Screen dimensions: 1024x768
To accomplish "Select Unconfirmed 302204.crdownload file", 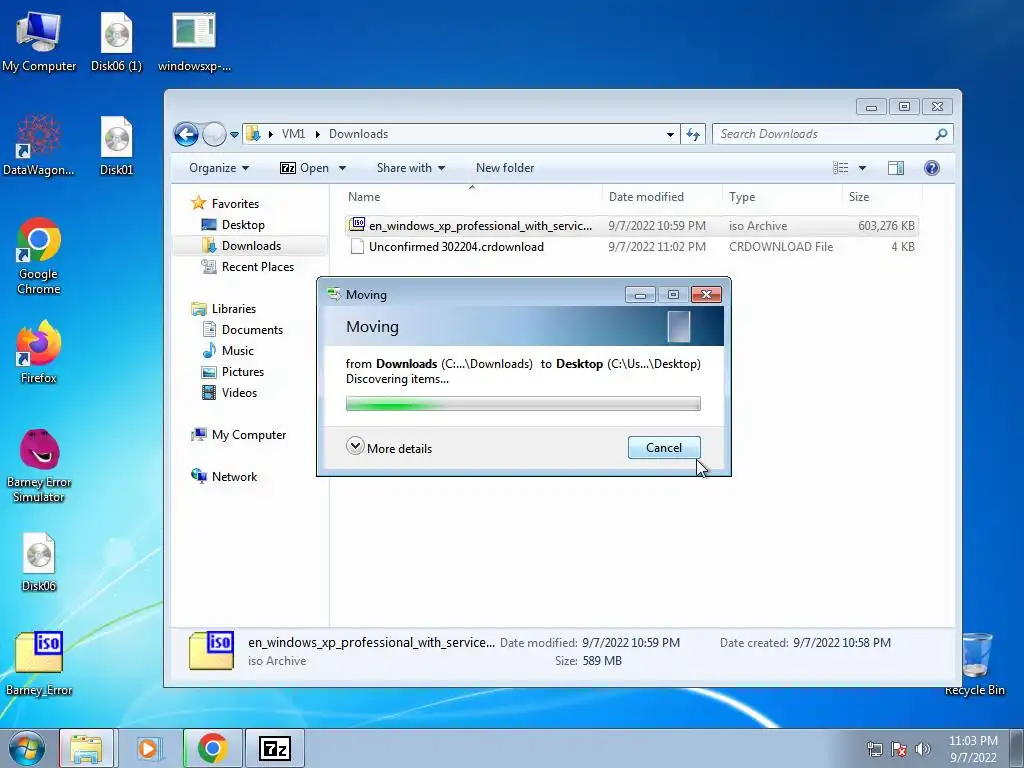I will coord(456,247).
